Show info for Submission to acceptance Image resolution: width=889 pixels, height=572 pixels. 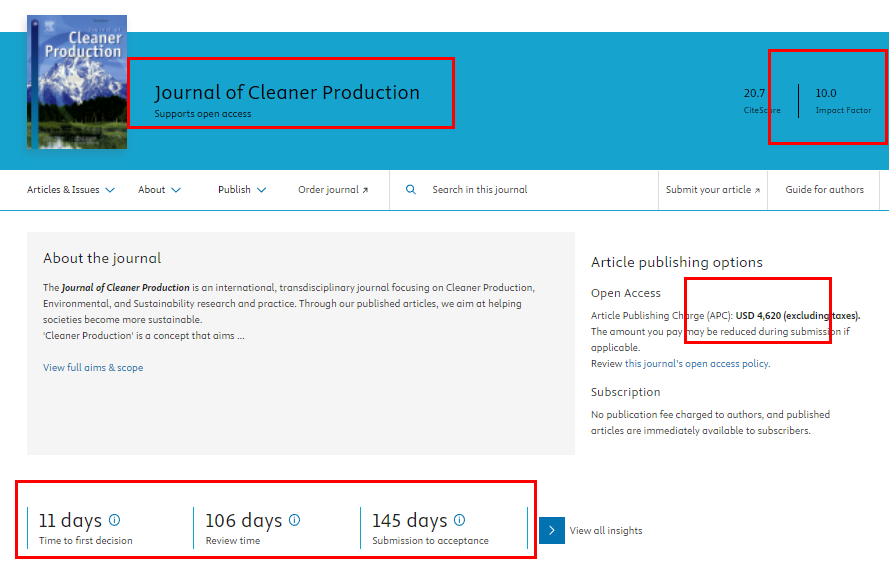(x=459, y=520)
